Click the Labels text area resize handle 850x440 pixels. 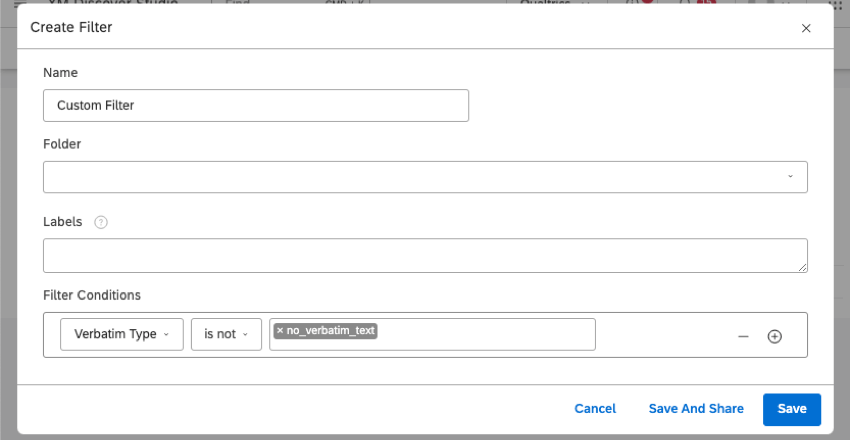pyautogui.click(x=802, y=267)
